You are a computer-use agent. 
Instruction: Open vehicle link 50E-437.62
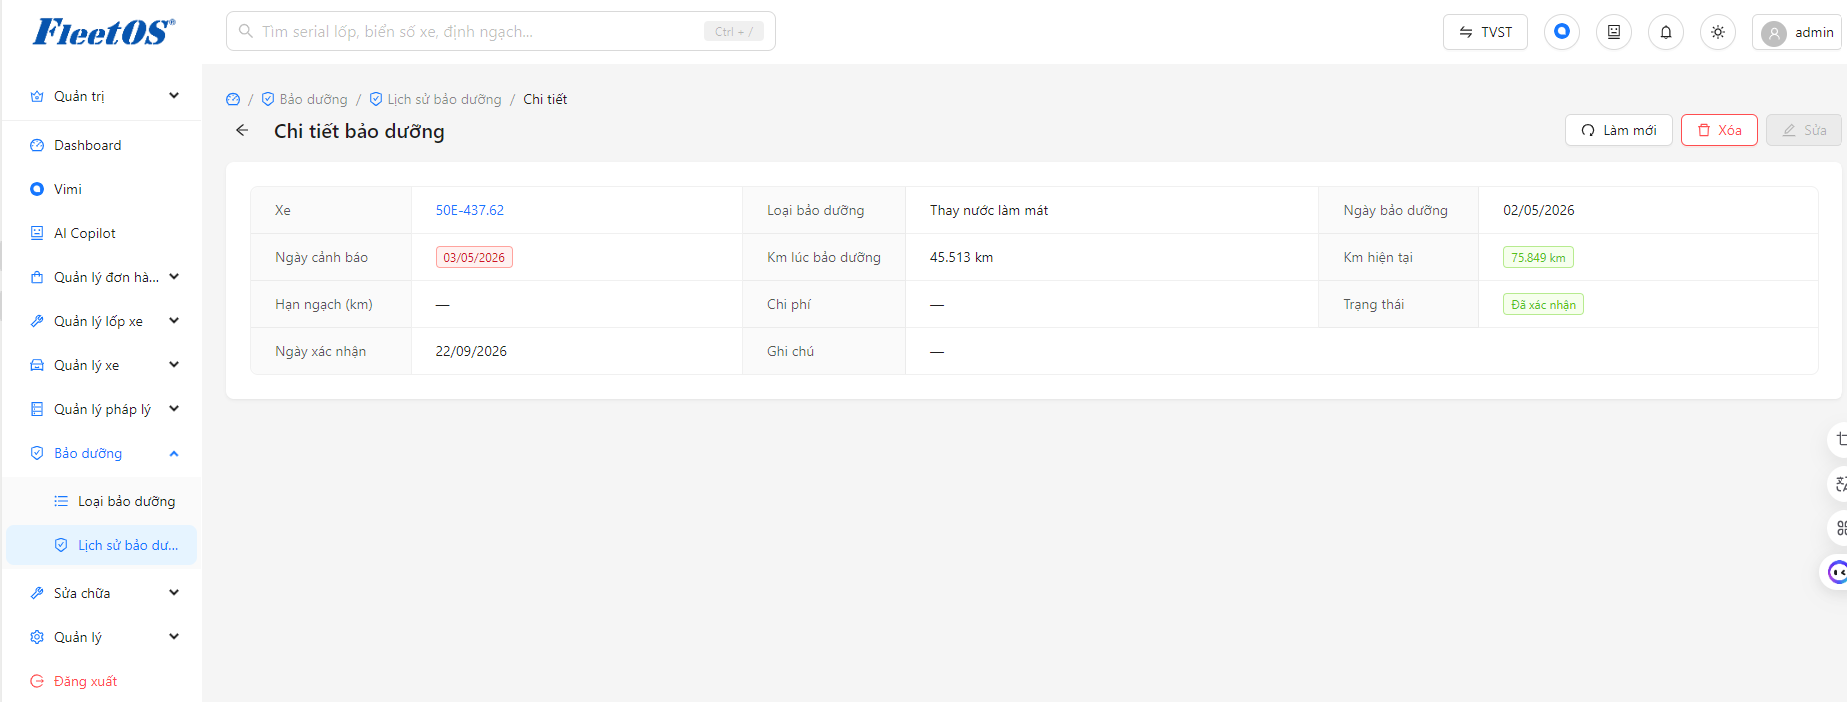pyautogui.click(x=470, y=210)
